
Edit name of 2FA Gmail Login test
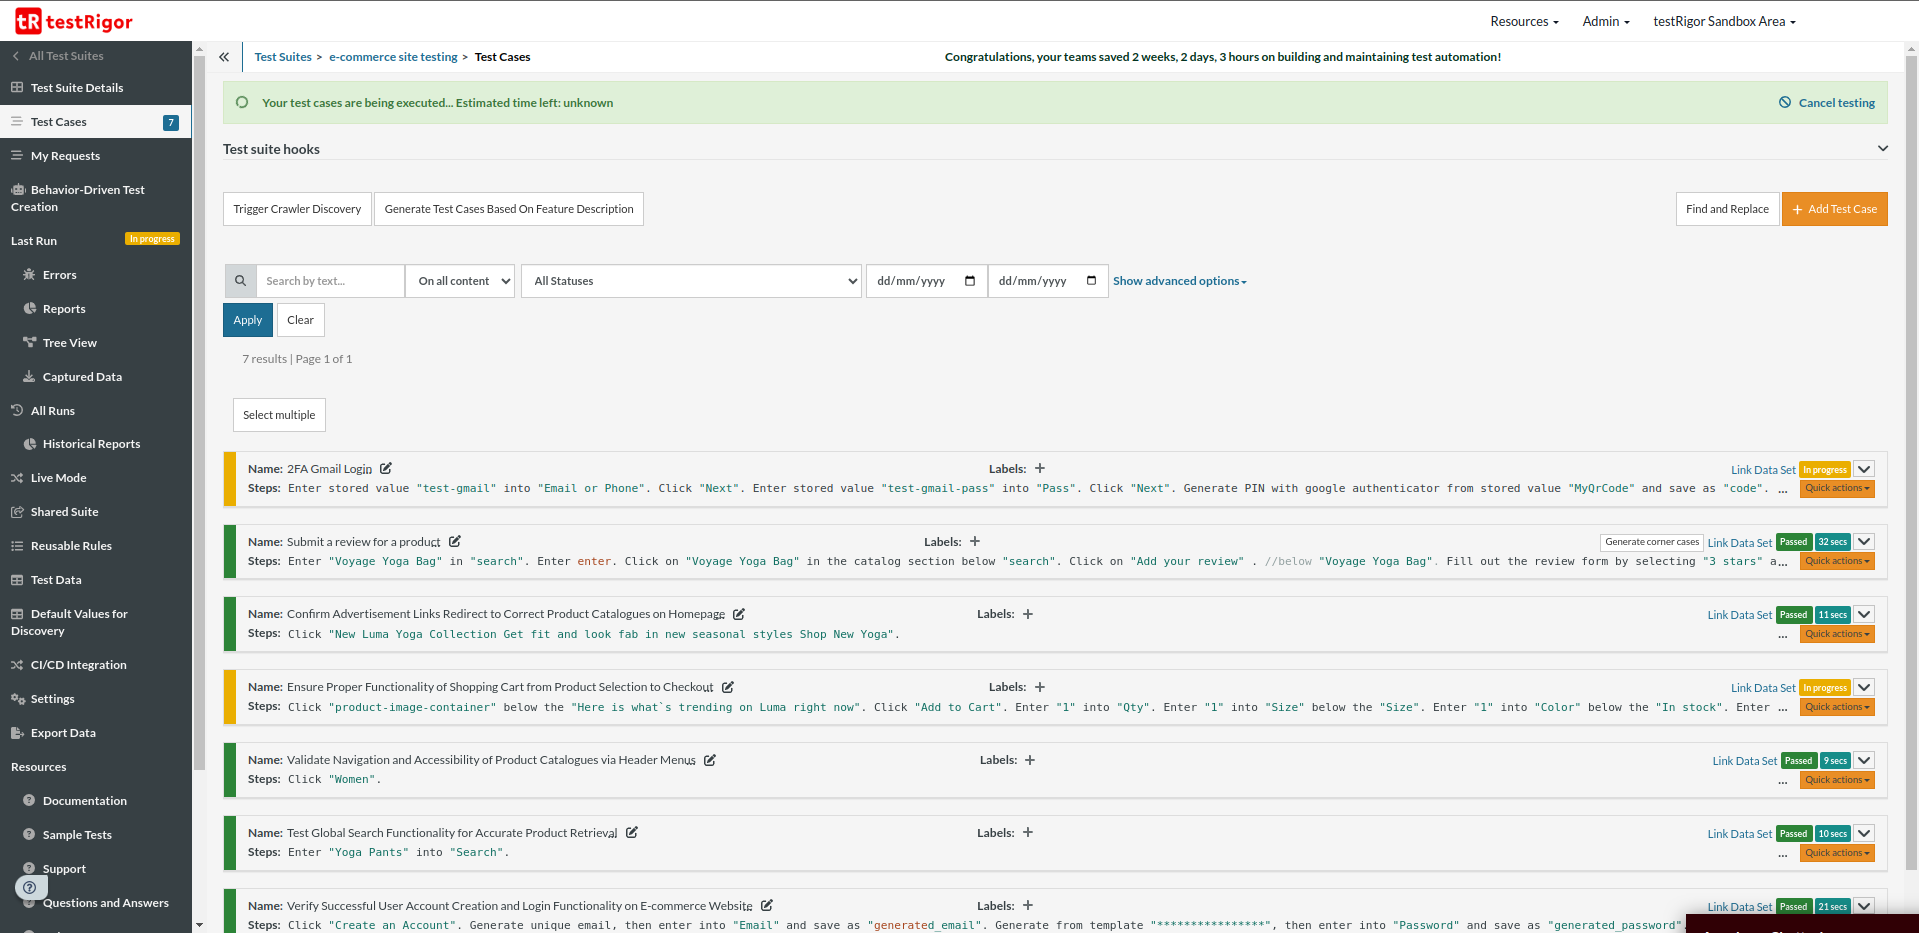pos(386,468)
